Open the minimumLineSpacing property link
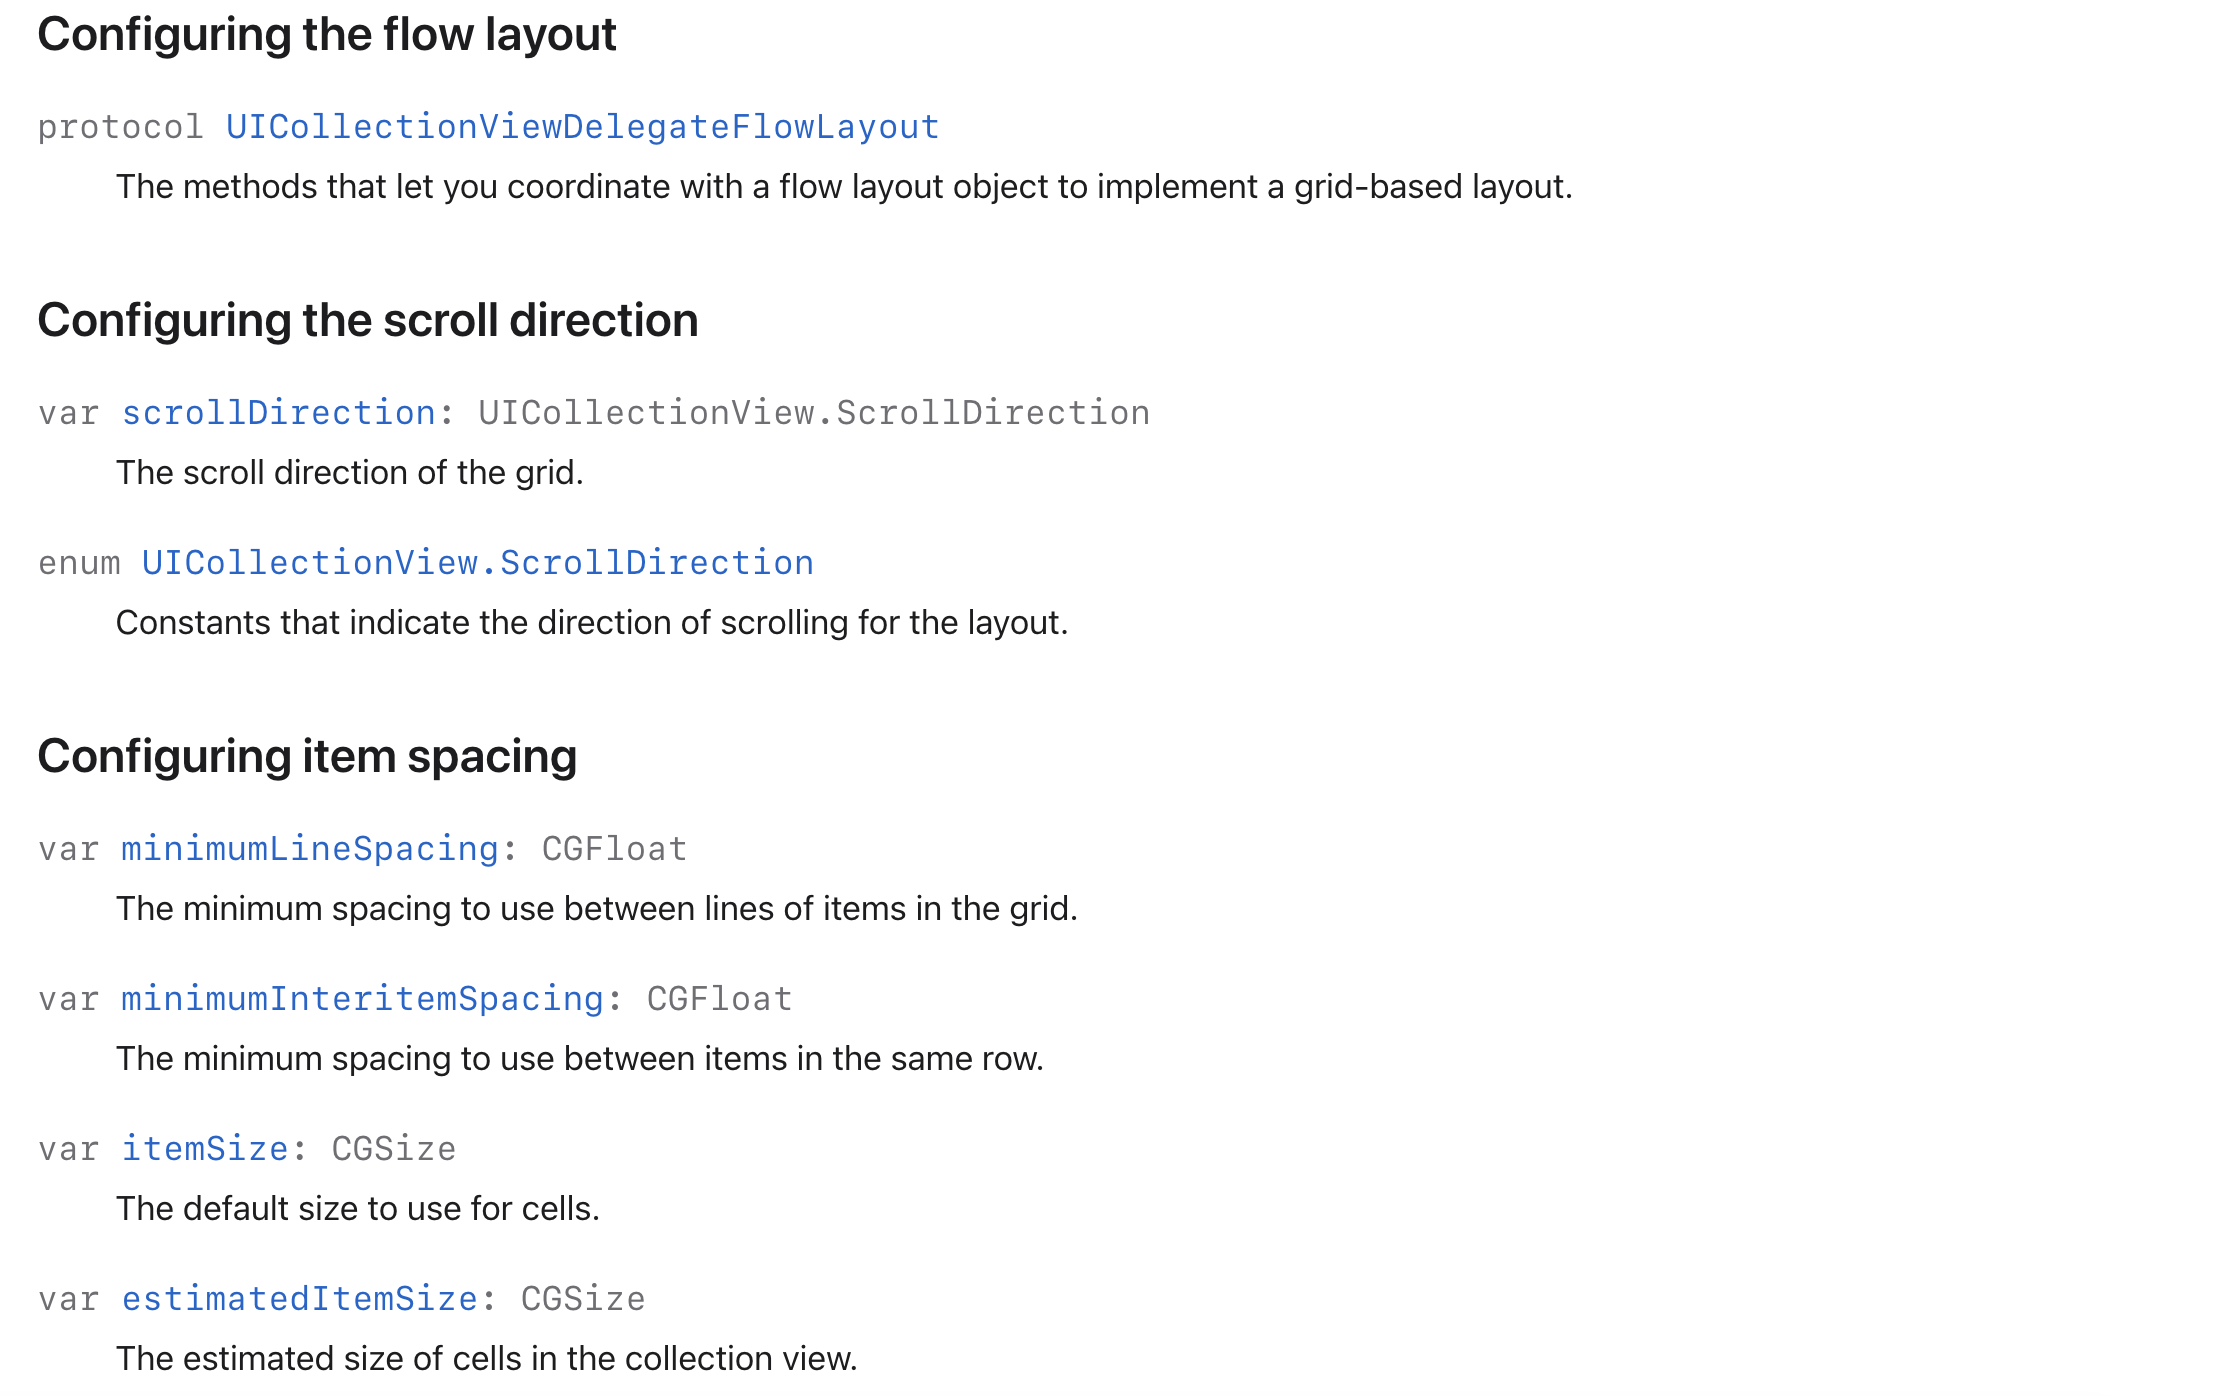This screenshot has height=1396, width=2224. [x=309, y=849]
